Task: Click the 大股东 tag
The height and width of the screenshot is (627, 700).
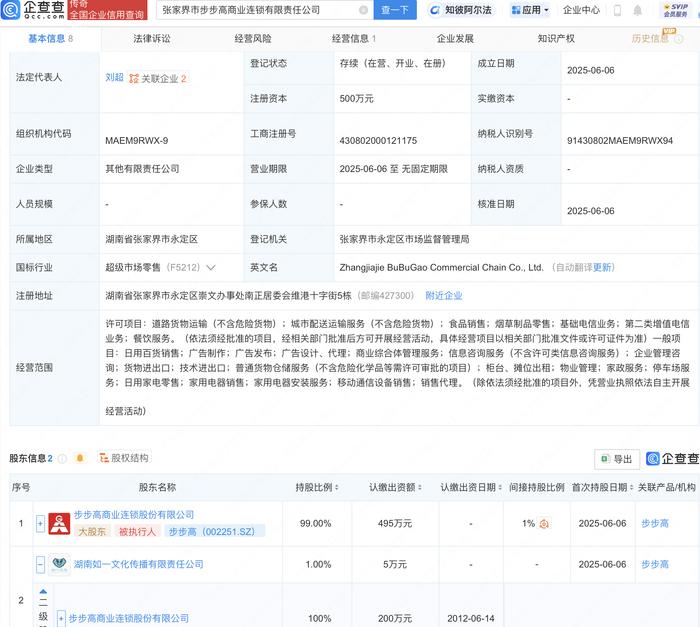Action: tap(92, 531)
